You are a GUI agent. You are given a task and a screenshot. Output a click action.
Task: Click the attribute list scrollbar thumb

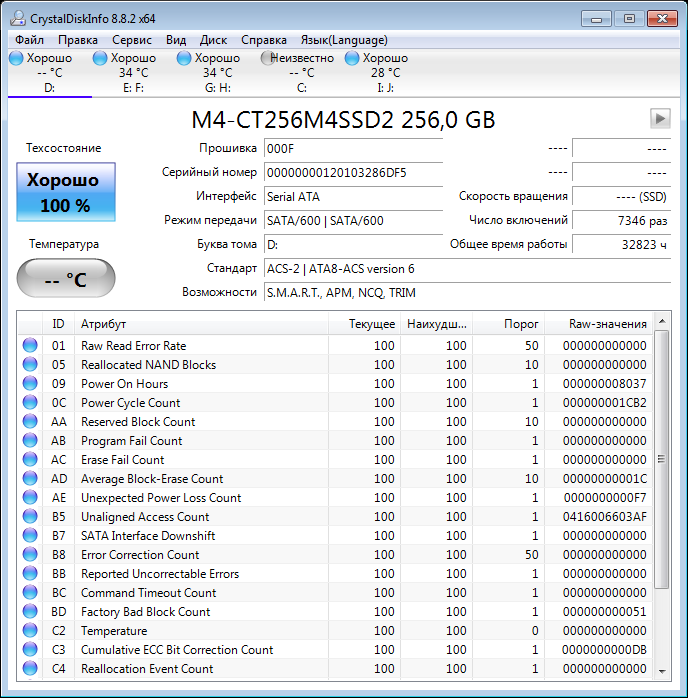click(x=662, y=459)
